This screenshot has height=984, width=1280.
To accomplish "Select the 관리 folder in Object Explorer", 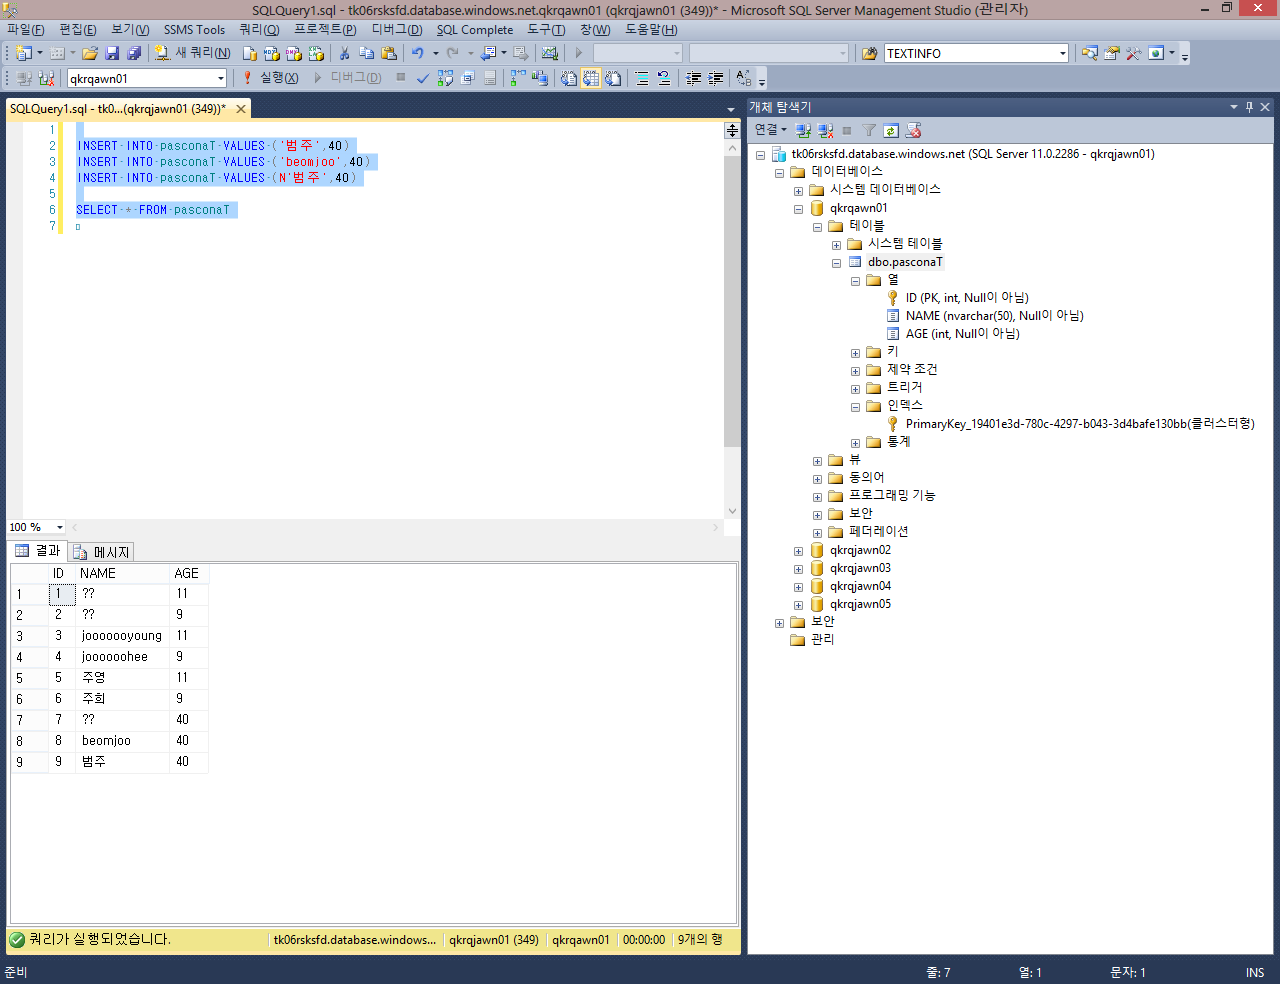I will pyautogui.click(x=822, y=640).
